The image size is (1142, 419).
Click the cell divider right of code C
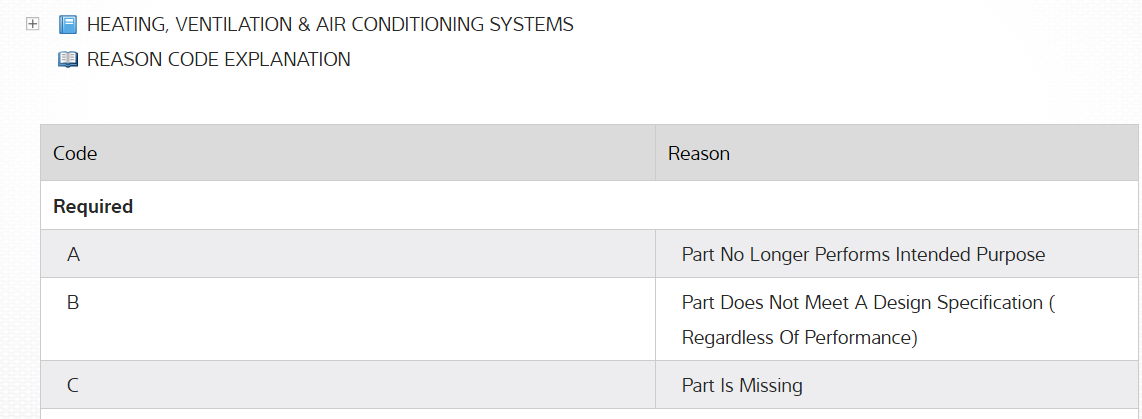[655, 385]
